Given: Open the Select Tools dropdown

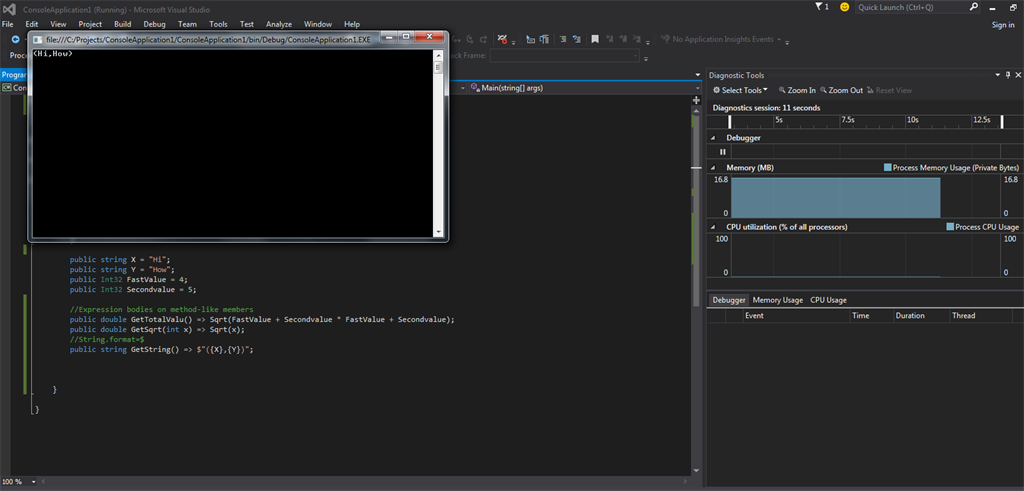Looking at the screenshot, I should coord(740,90).
